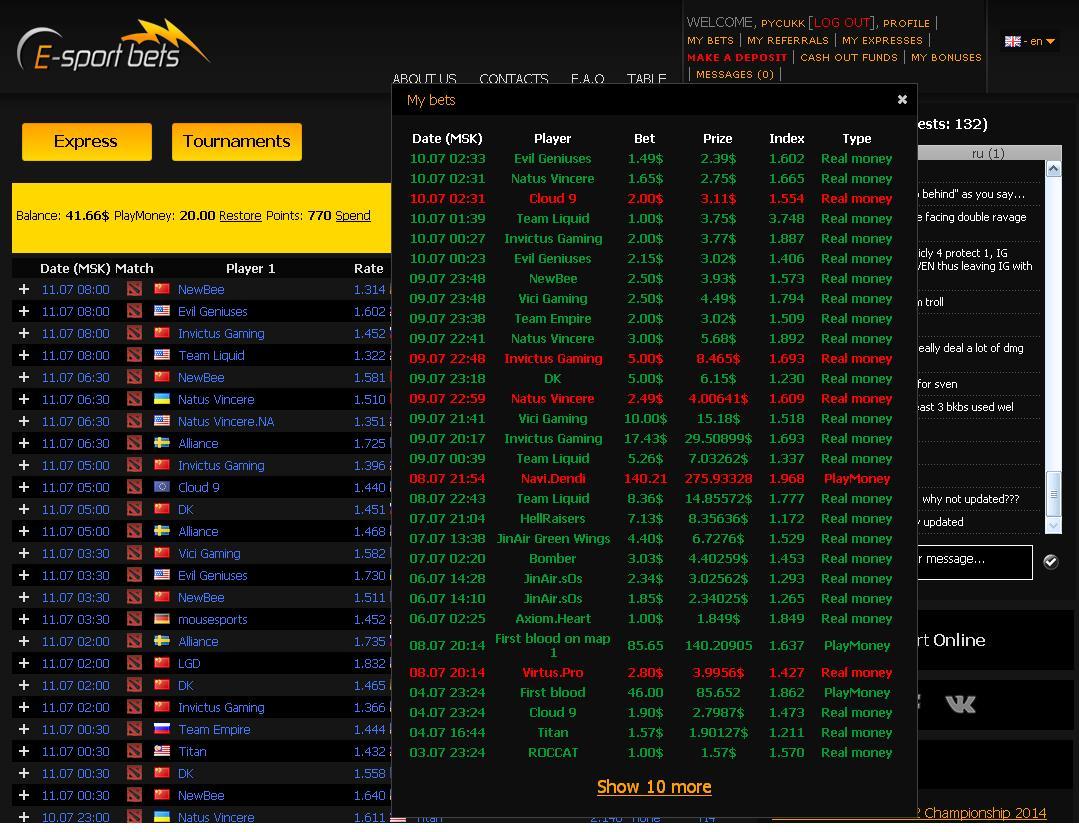Click Dota icon in mousesports row
Screen dimensions: 1079x832
click(134, 619)
